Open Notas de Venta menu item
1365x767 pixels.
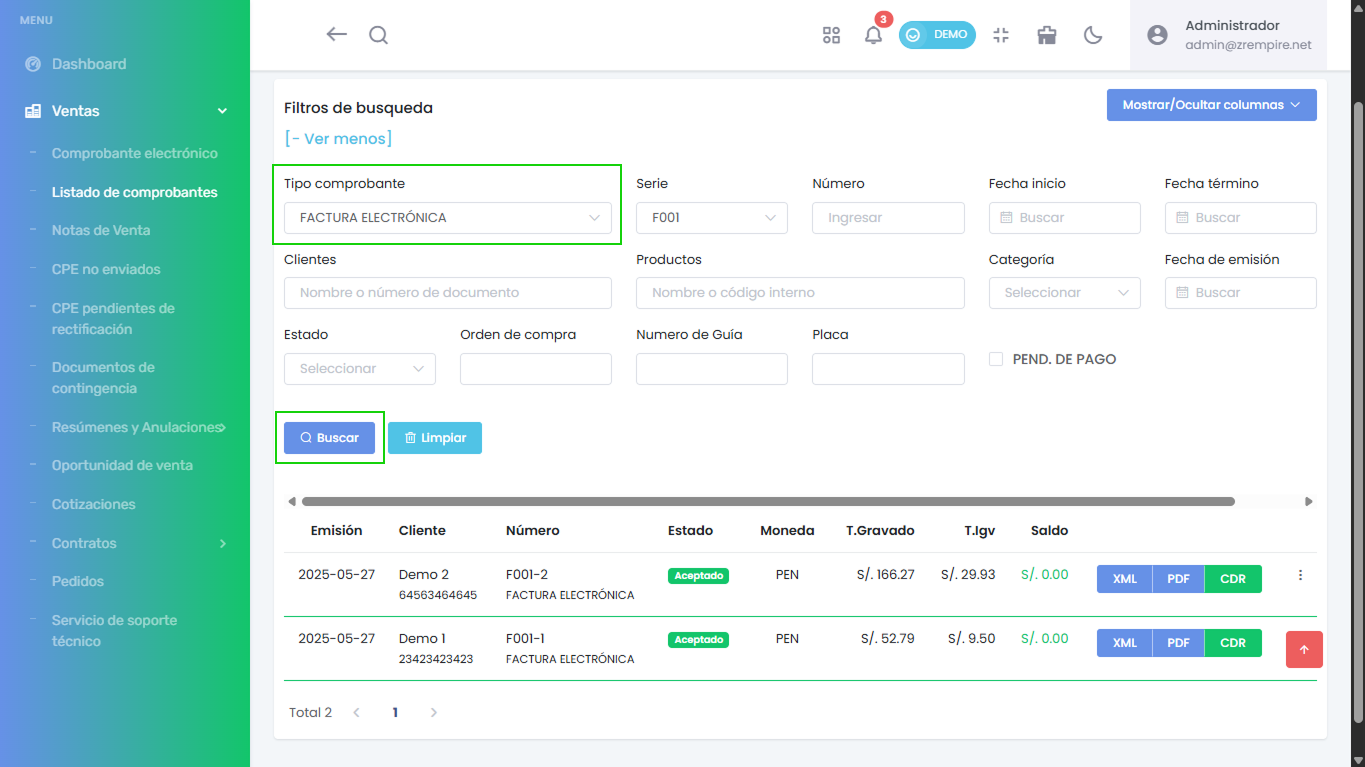click(101, 230)
